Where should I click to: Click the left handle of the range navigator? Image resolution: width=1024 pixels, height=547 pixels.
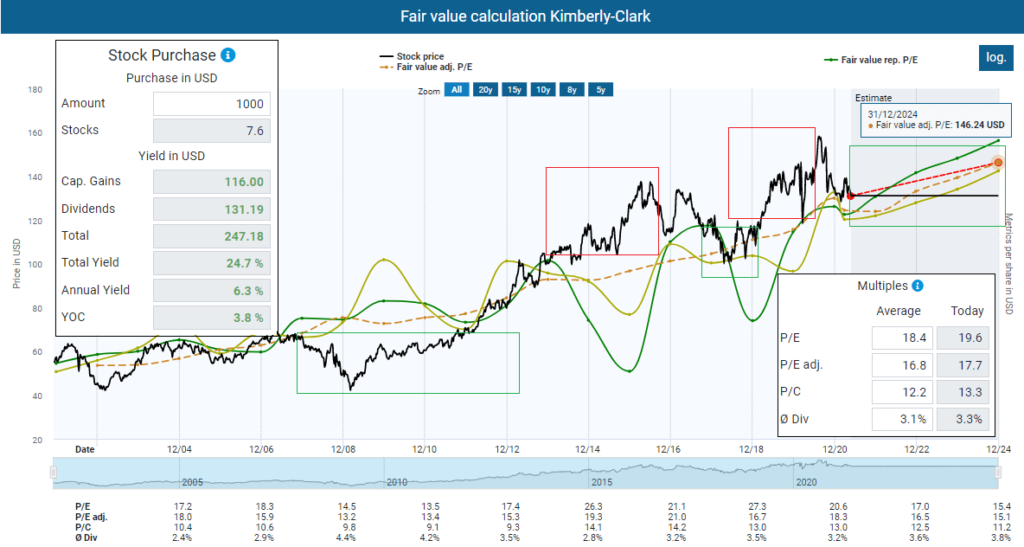(54, 473)
